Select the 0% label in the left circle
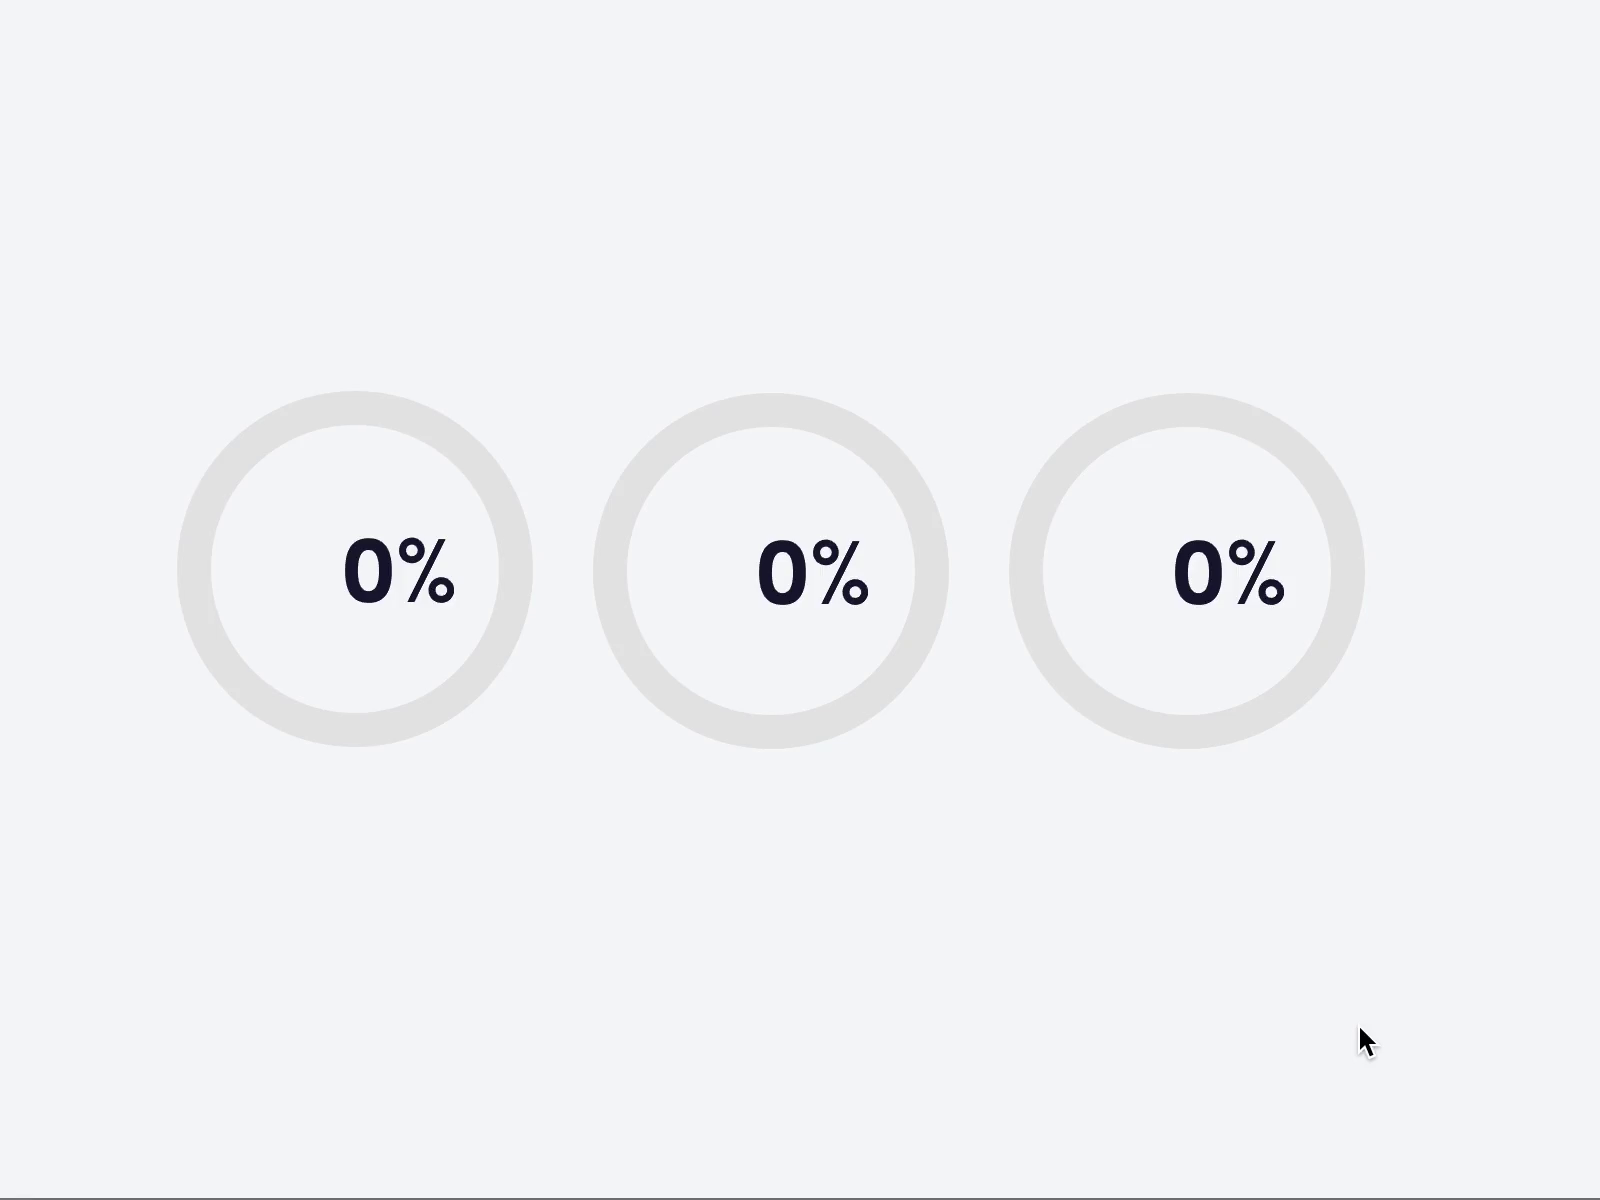Screen dimensions: 1600x1200 point(398,570)
